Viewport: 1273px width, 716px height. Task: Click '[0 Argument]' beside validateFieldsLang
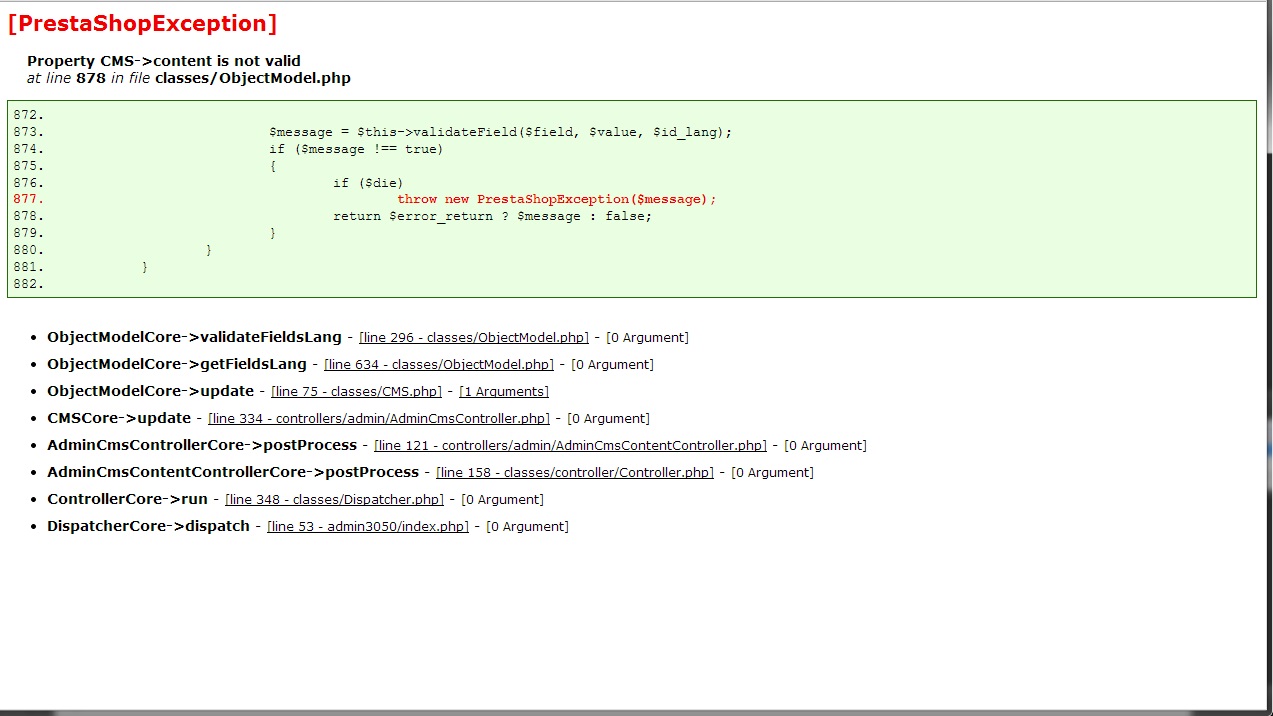(647, 338)
